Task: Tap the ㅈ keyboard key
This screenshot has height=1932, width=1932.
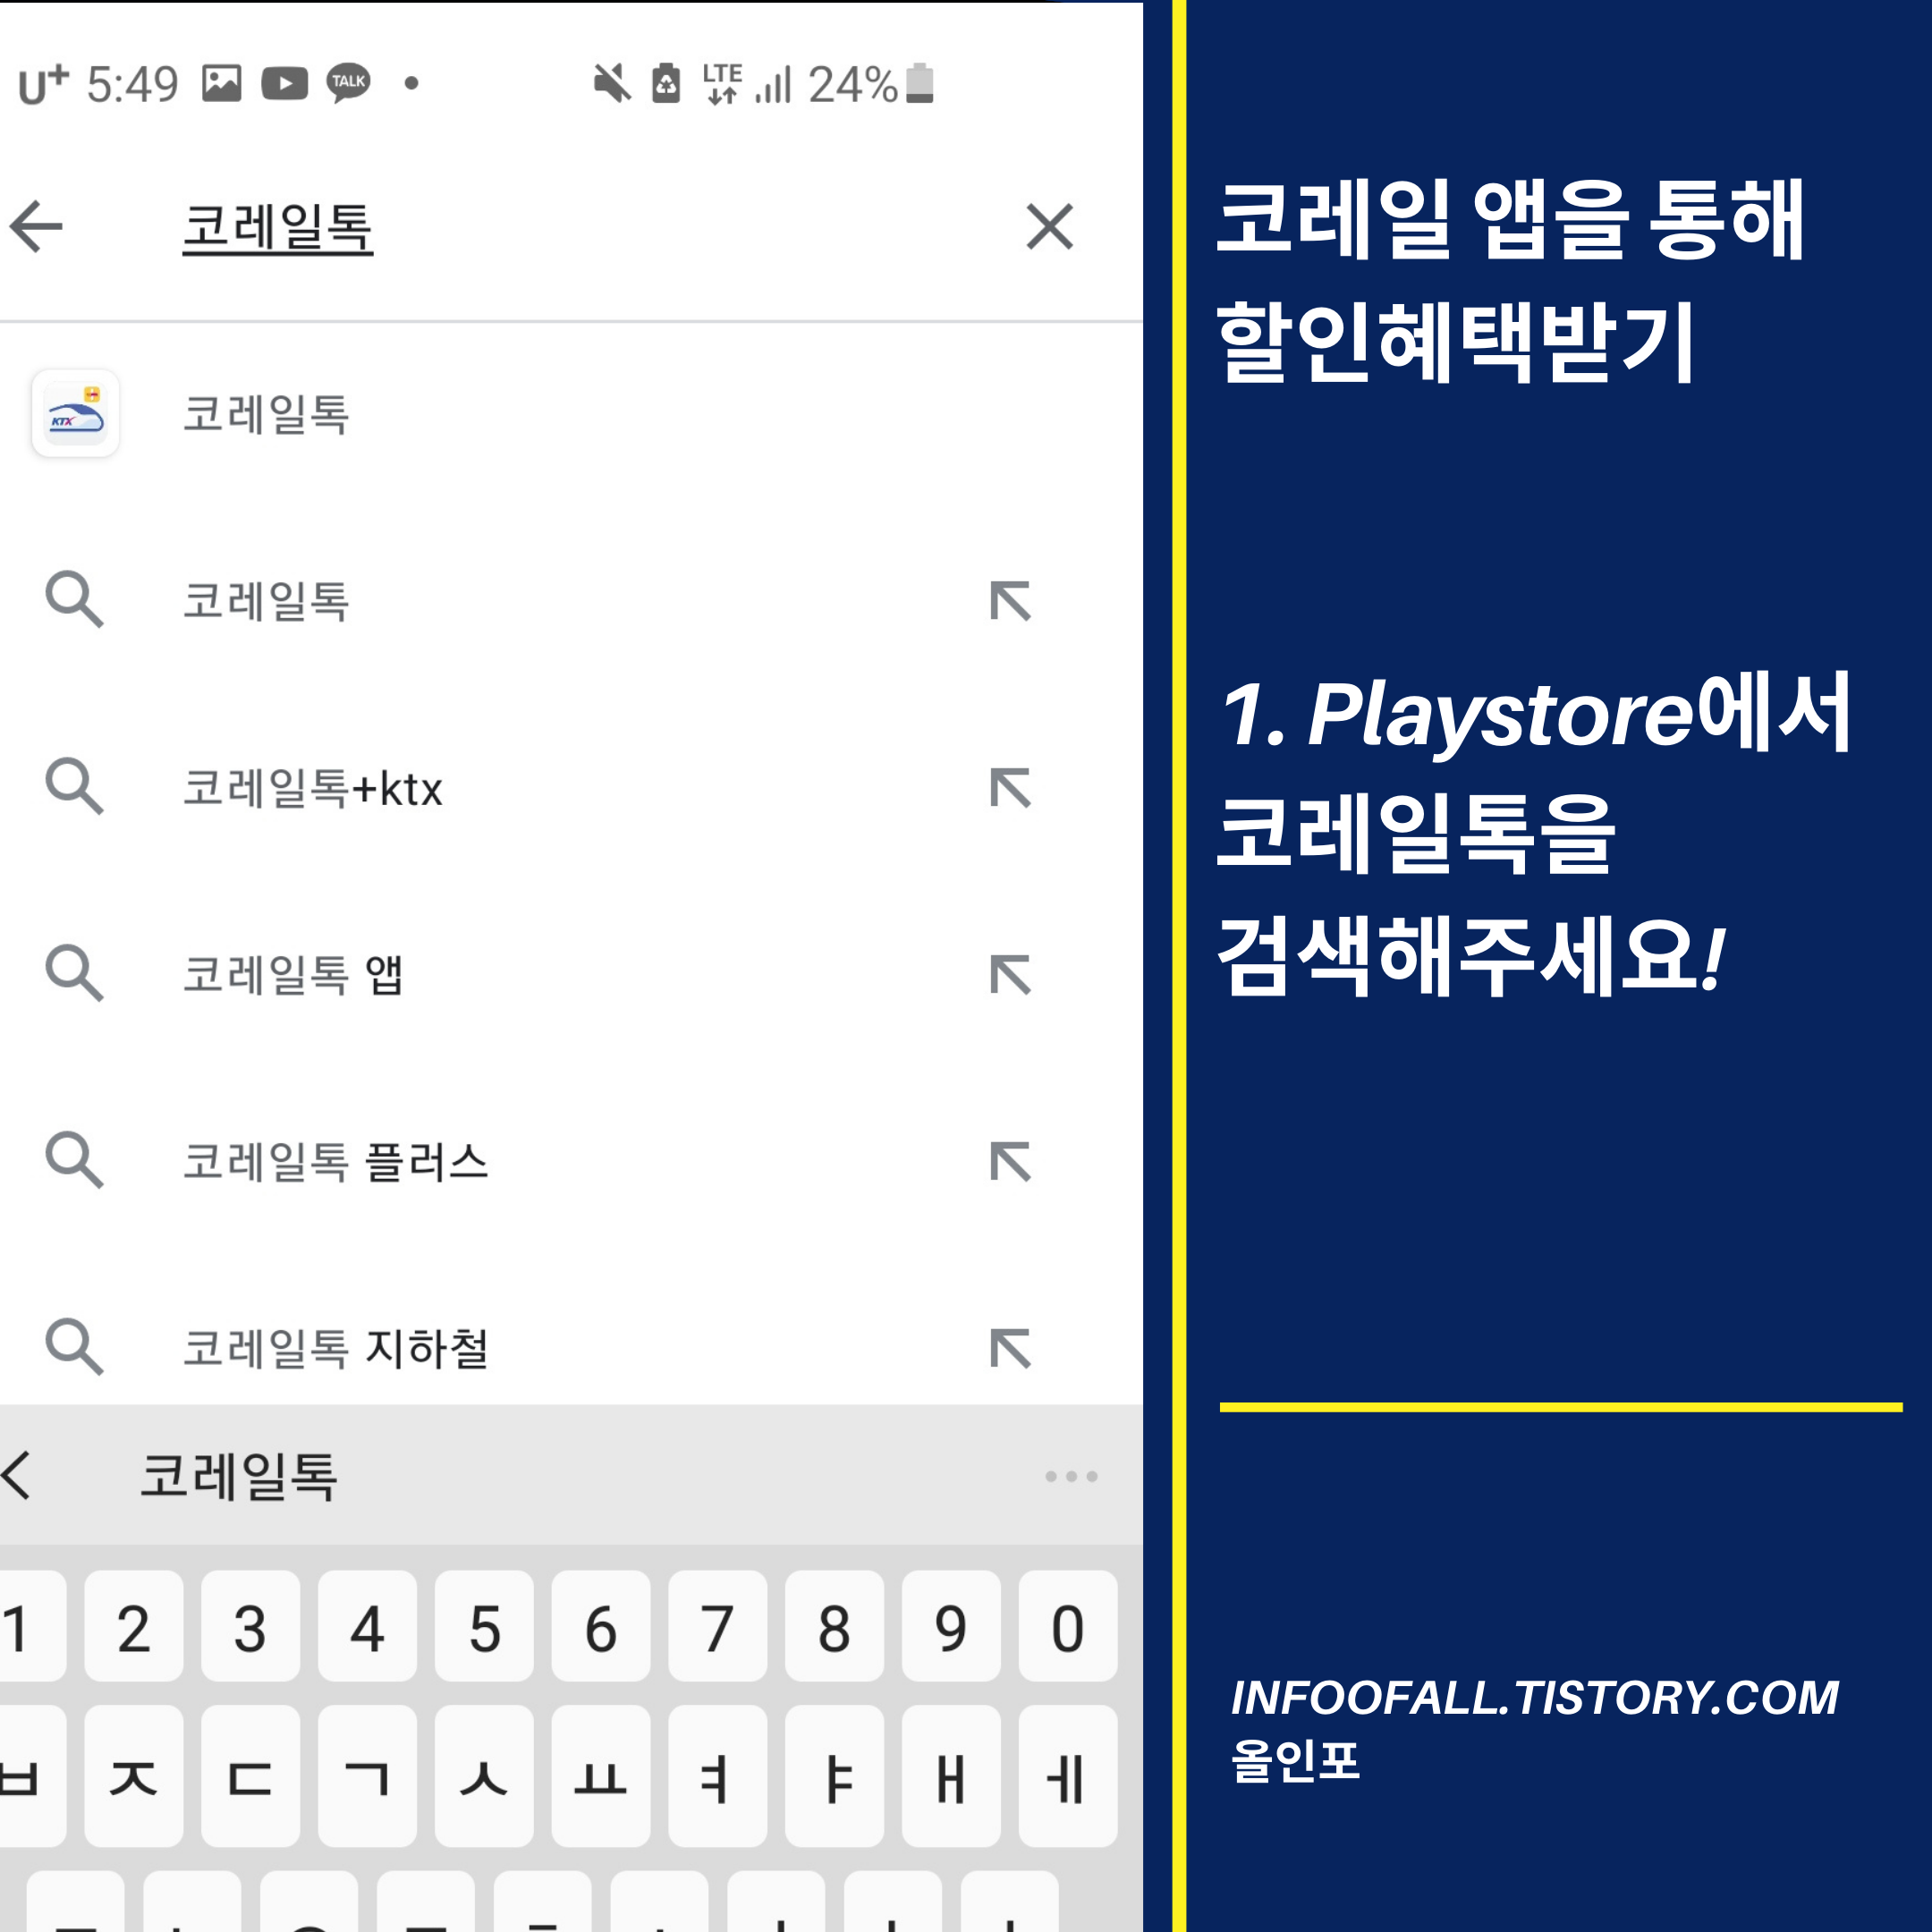Action: click(x=134, y=1776)
